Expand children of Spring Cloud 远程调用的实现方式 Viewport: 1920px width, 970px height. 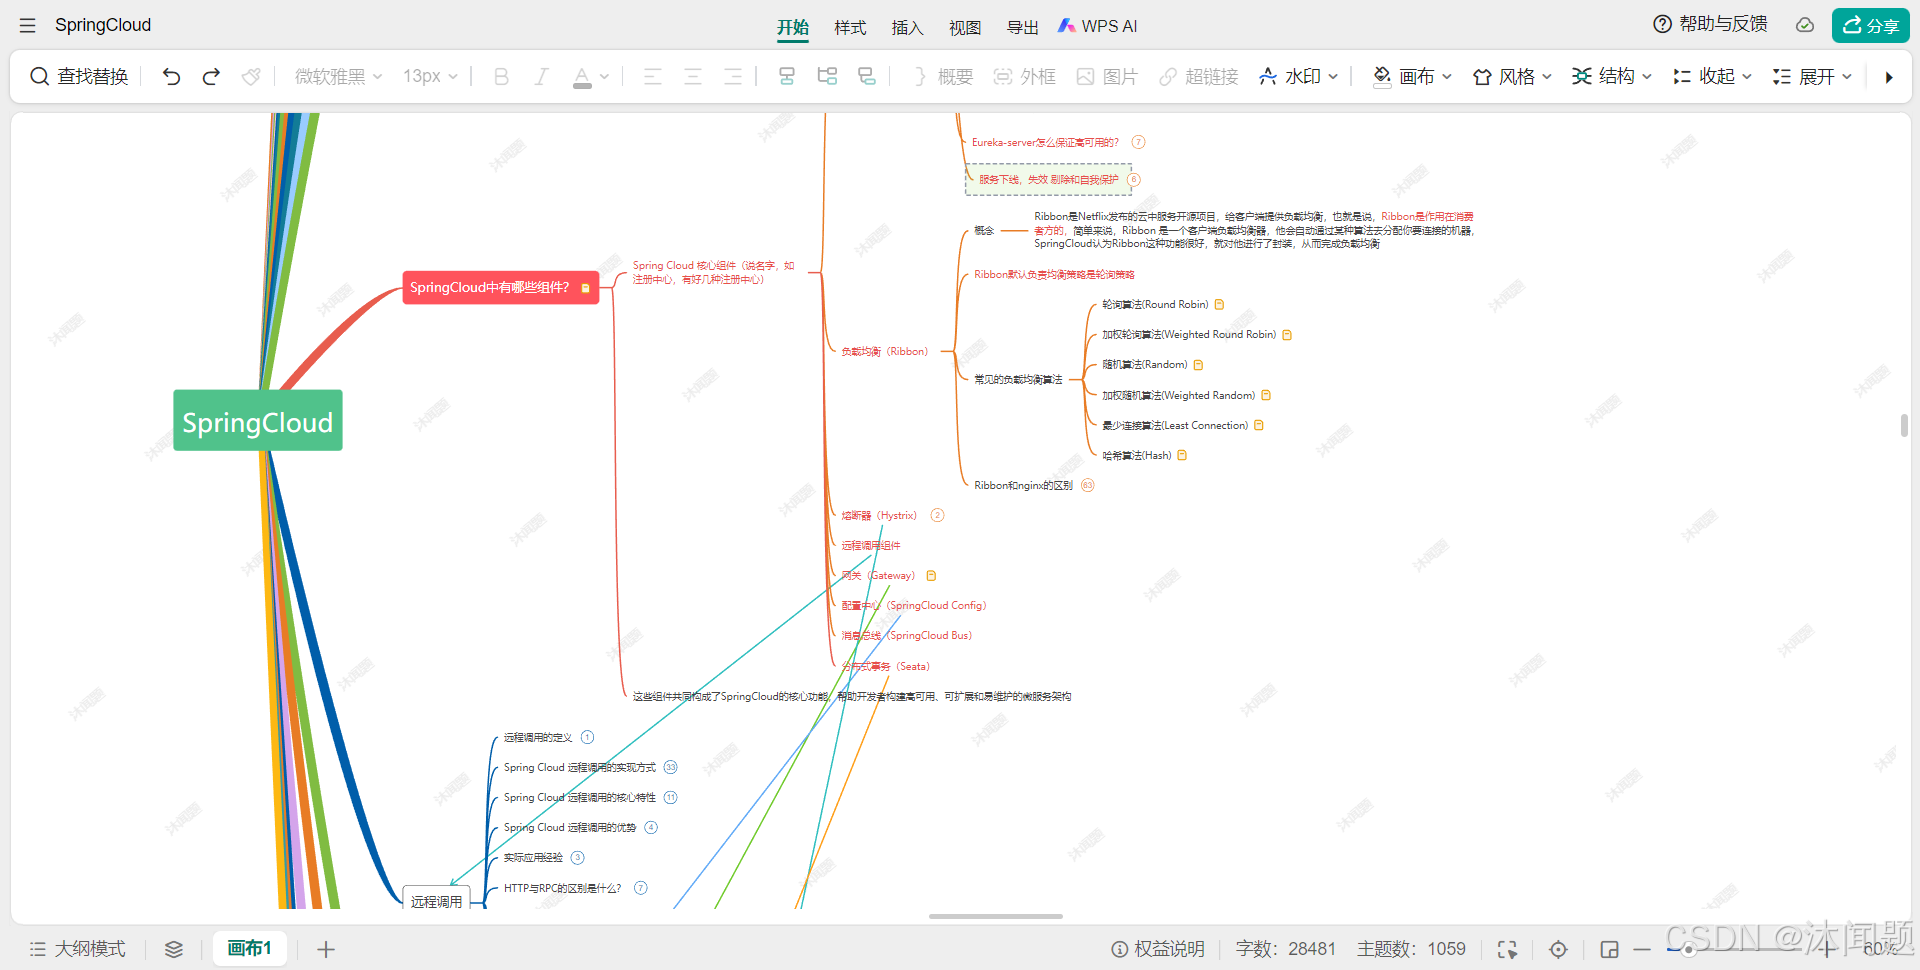(x=671, y=767)
